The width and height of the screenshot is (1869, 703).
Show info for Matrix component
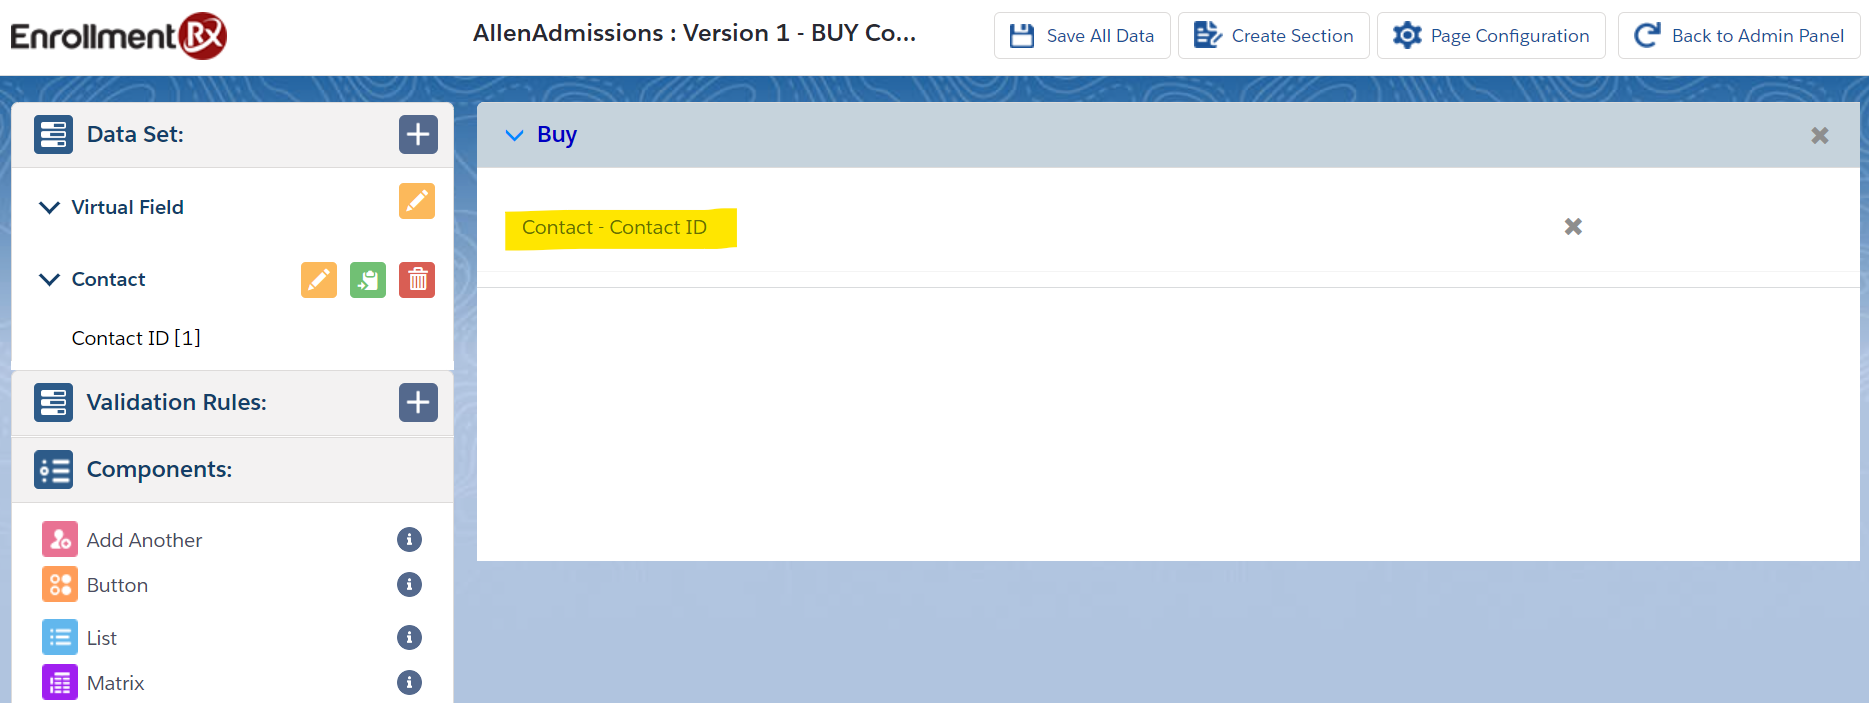409,683
